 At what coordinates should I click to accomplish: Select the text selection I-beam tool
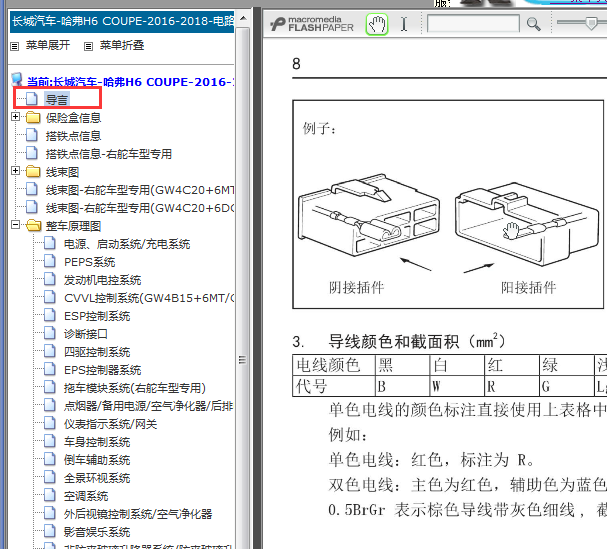tap(404, 24)
